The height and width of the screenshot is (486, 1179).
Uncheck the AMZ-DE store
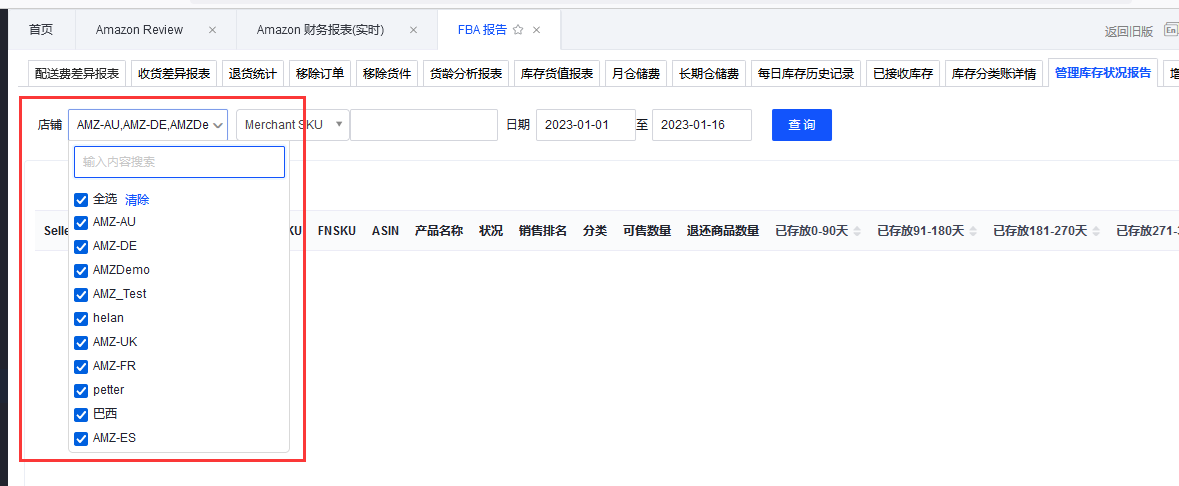[81, 246]
